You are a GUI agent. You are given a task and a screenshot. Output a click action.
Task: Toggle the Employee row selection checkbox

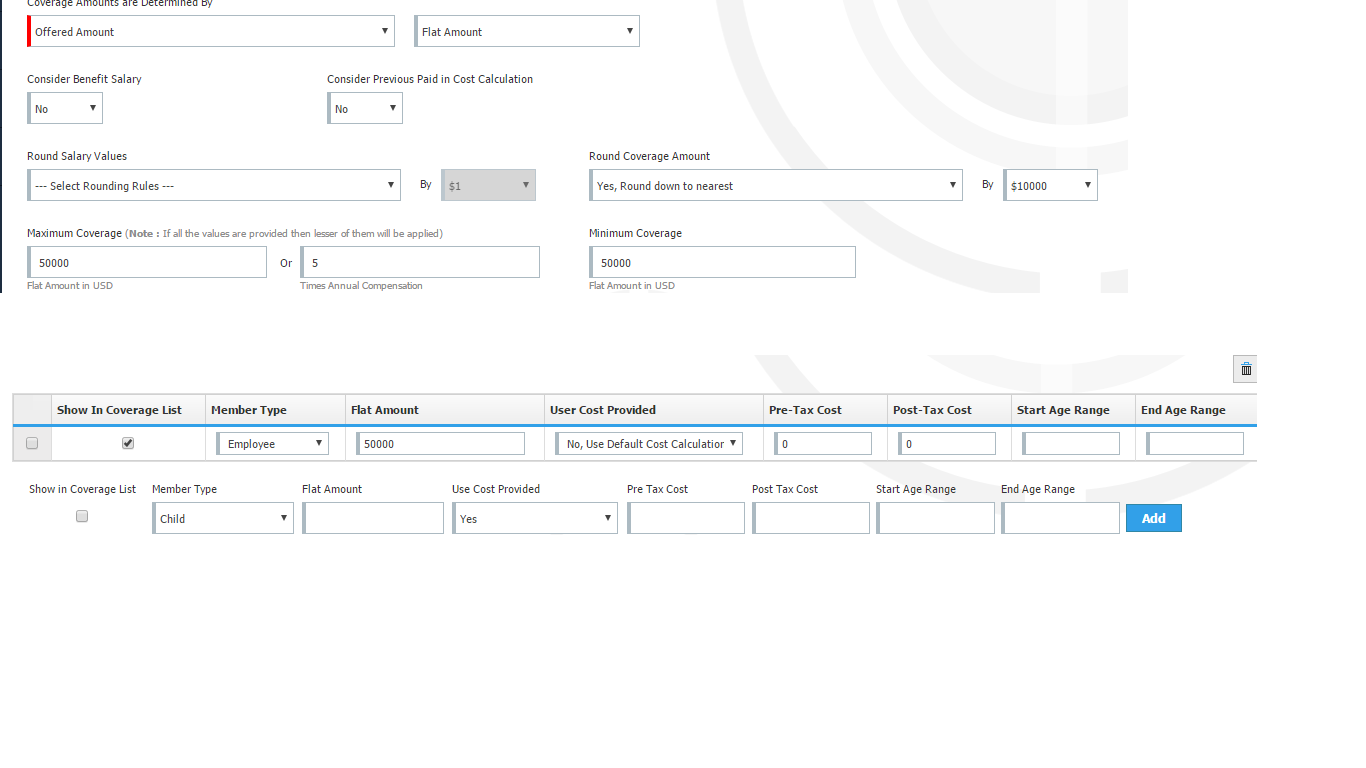pyautogui.click(x=32, y=443)
